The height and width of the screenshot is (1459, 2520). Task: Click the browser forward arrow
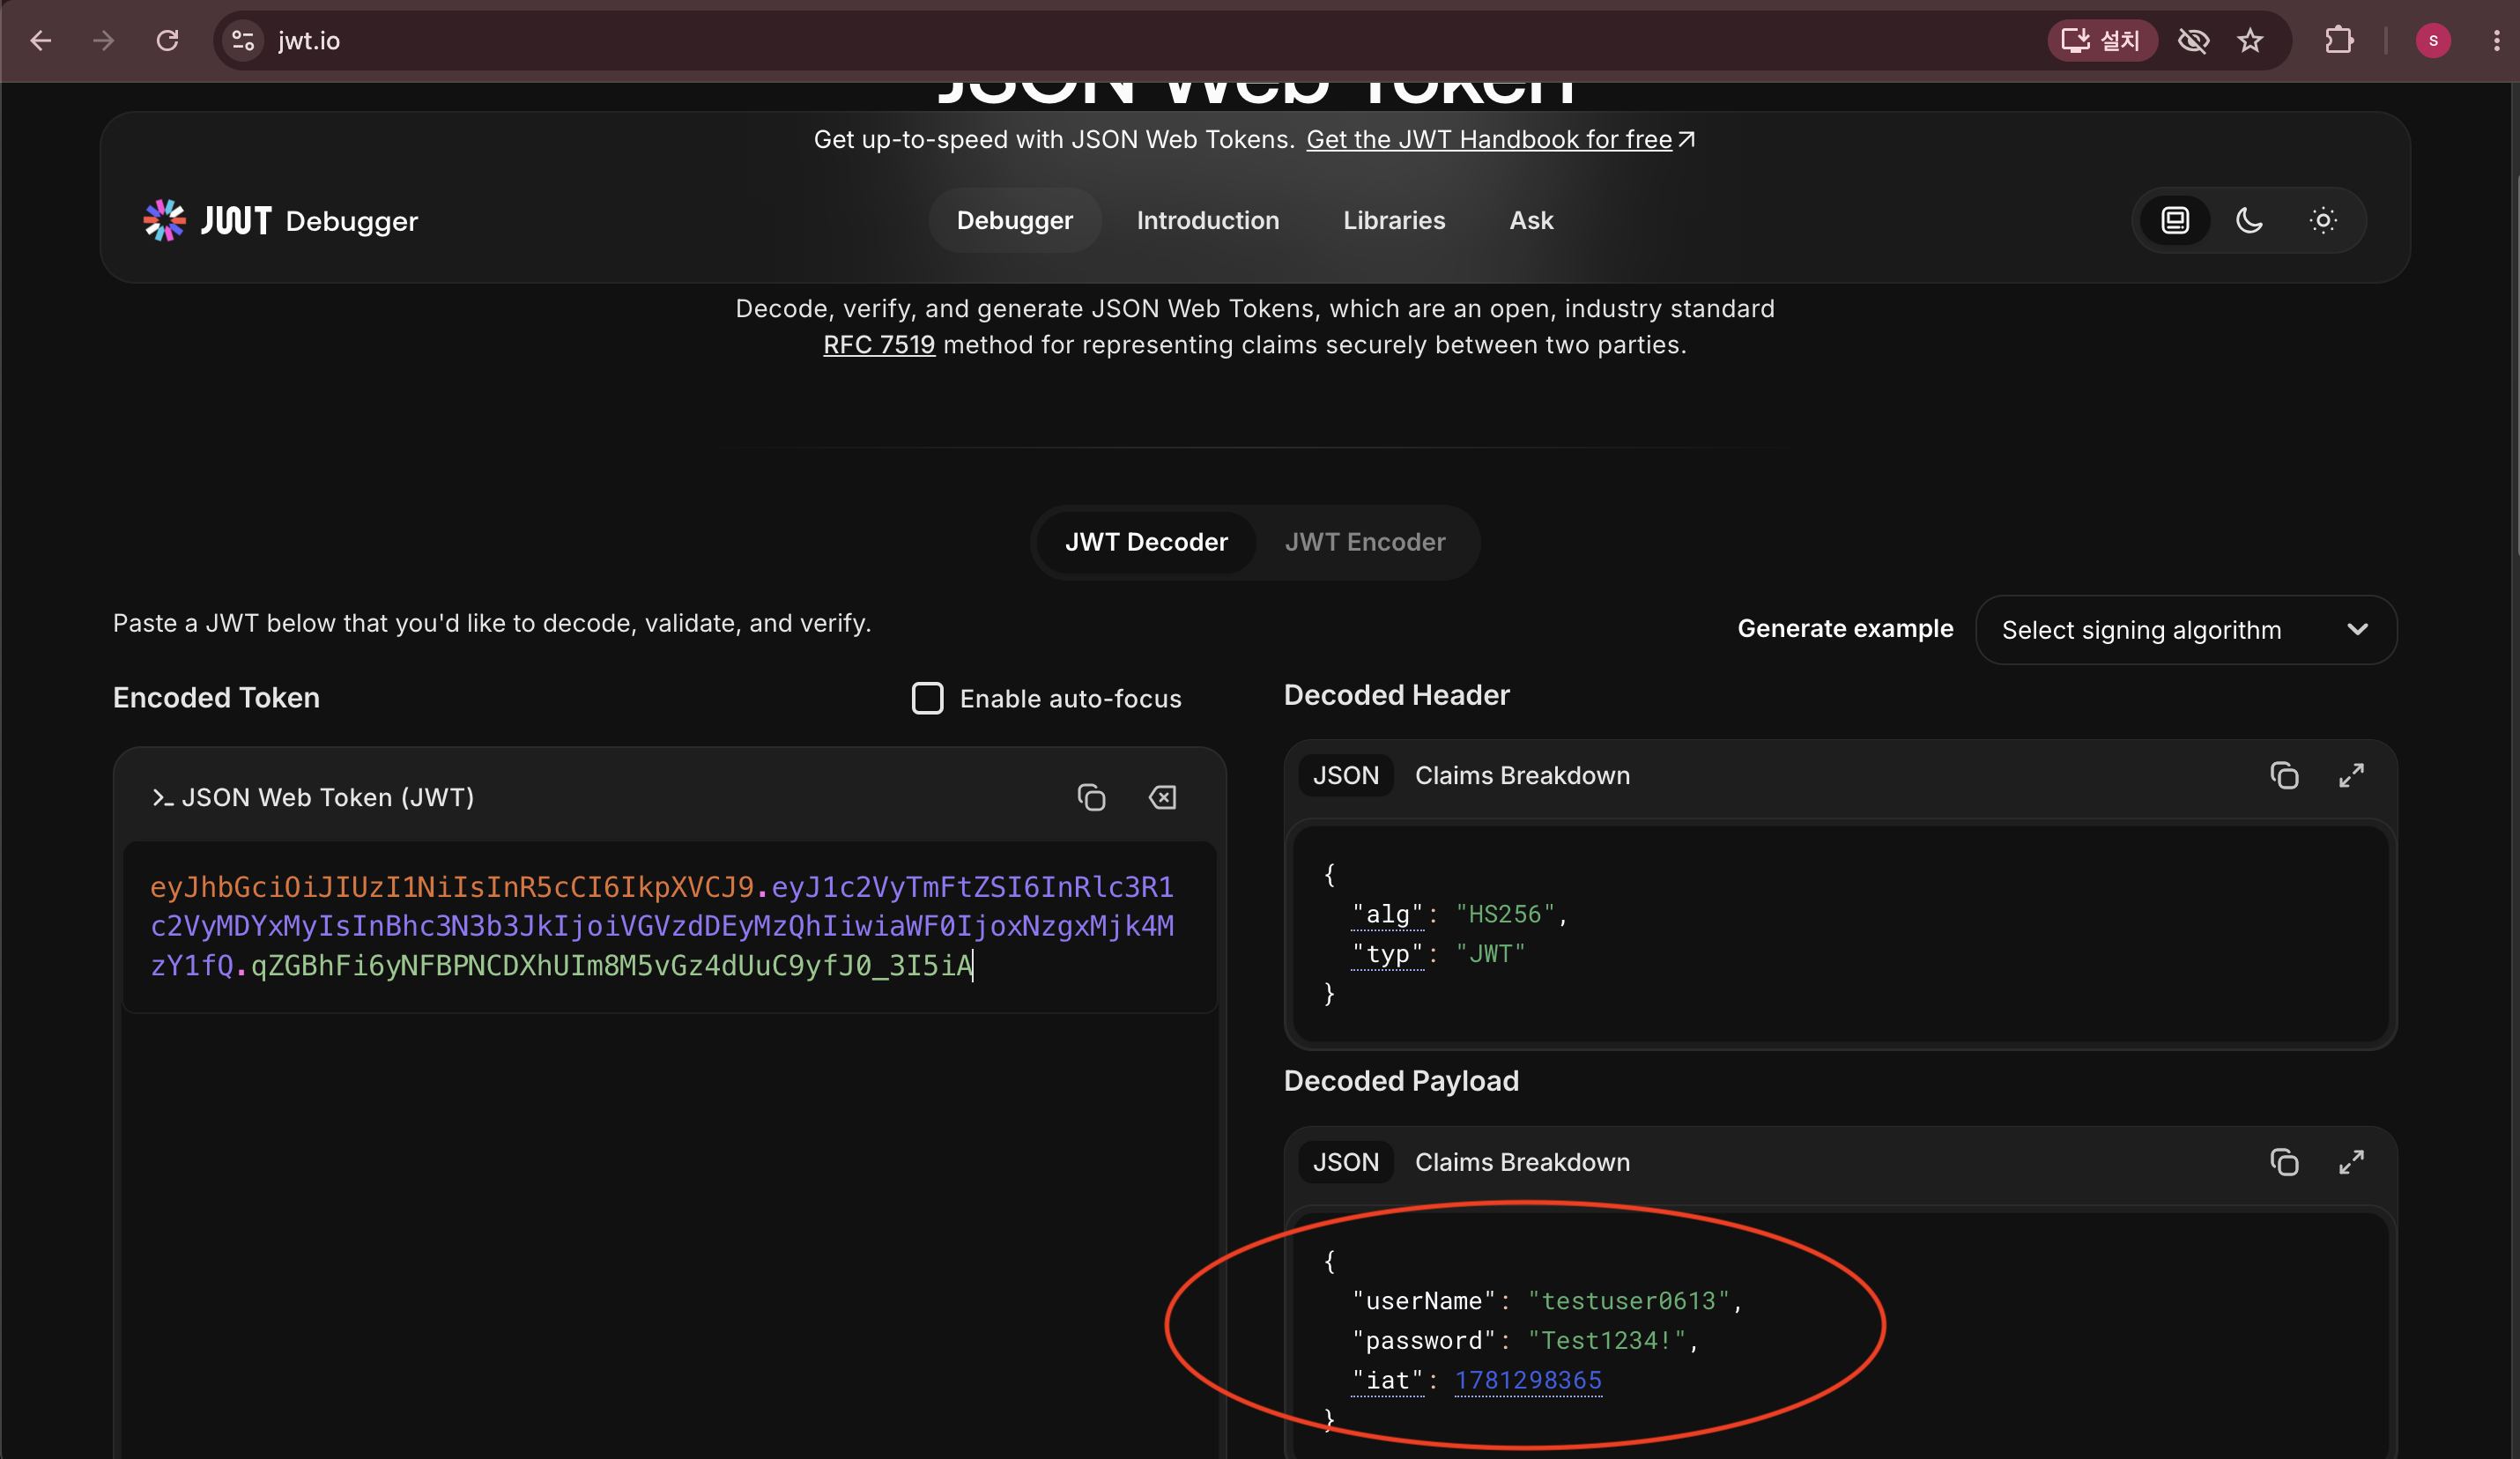pyautogui.click(x=103, y=40)
